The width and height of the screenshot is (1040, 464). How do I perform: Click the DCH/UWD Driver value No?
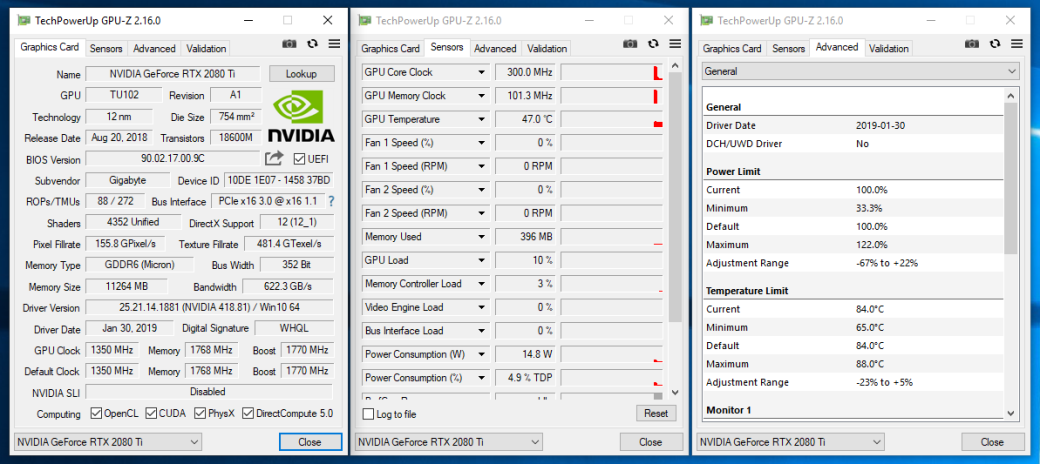pyautogui.click(x=862, y=144)
